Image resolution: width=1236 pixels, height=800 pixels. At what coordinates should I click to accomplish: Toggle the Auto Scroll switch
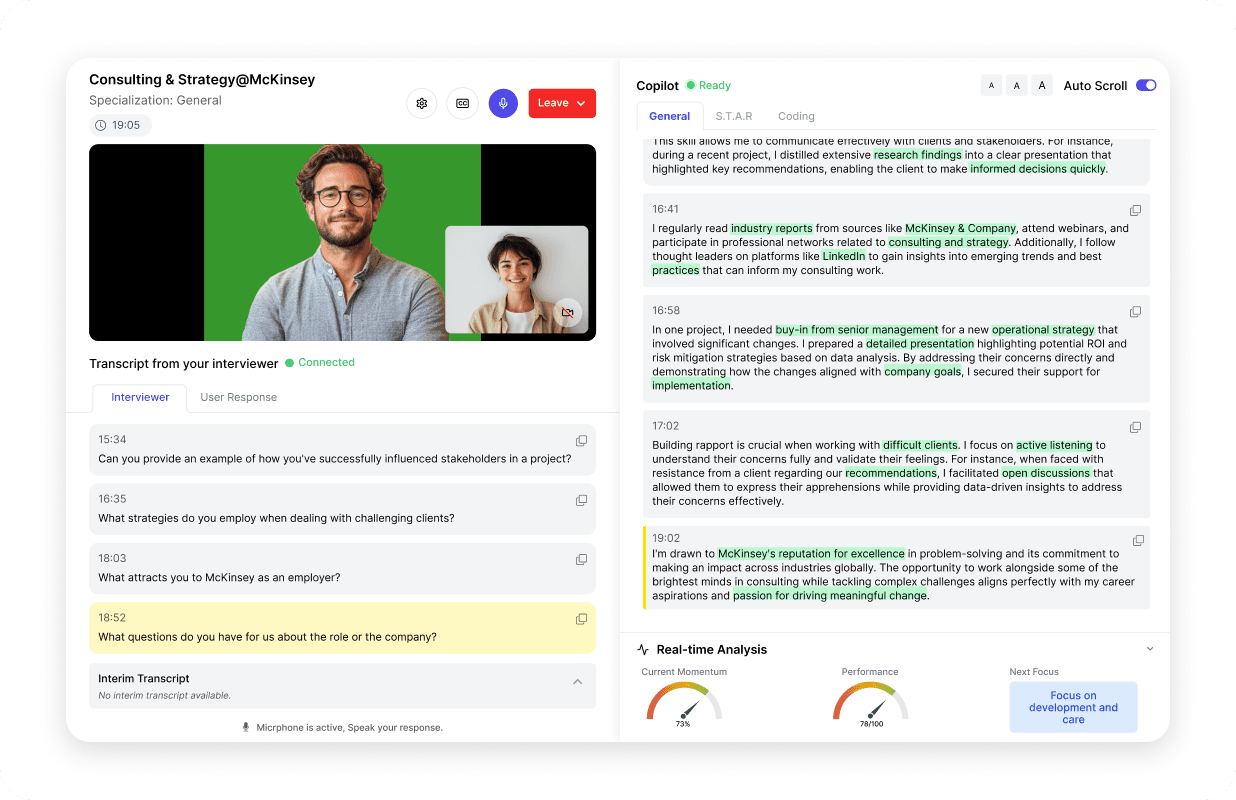[1146, 85]
